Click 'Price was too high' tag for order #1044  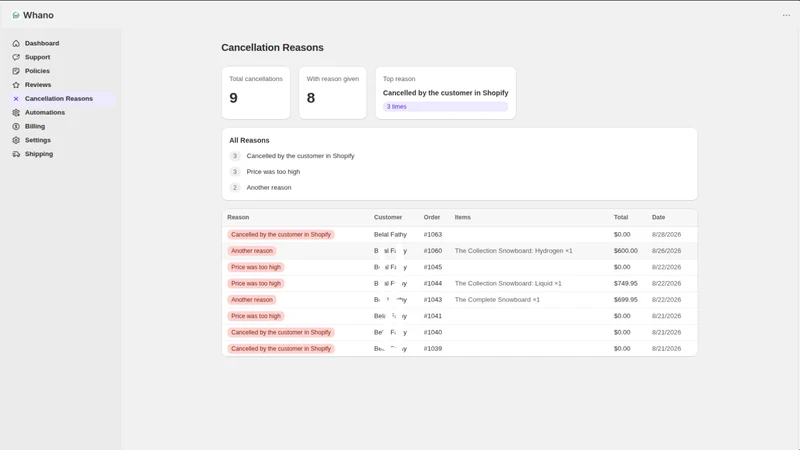coord(256,284)
